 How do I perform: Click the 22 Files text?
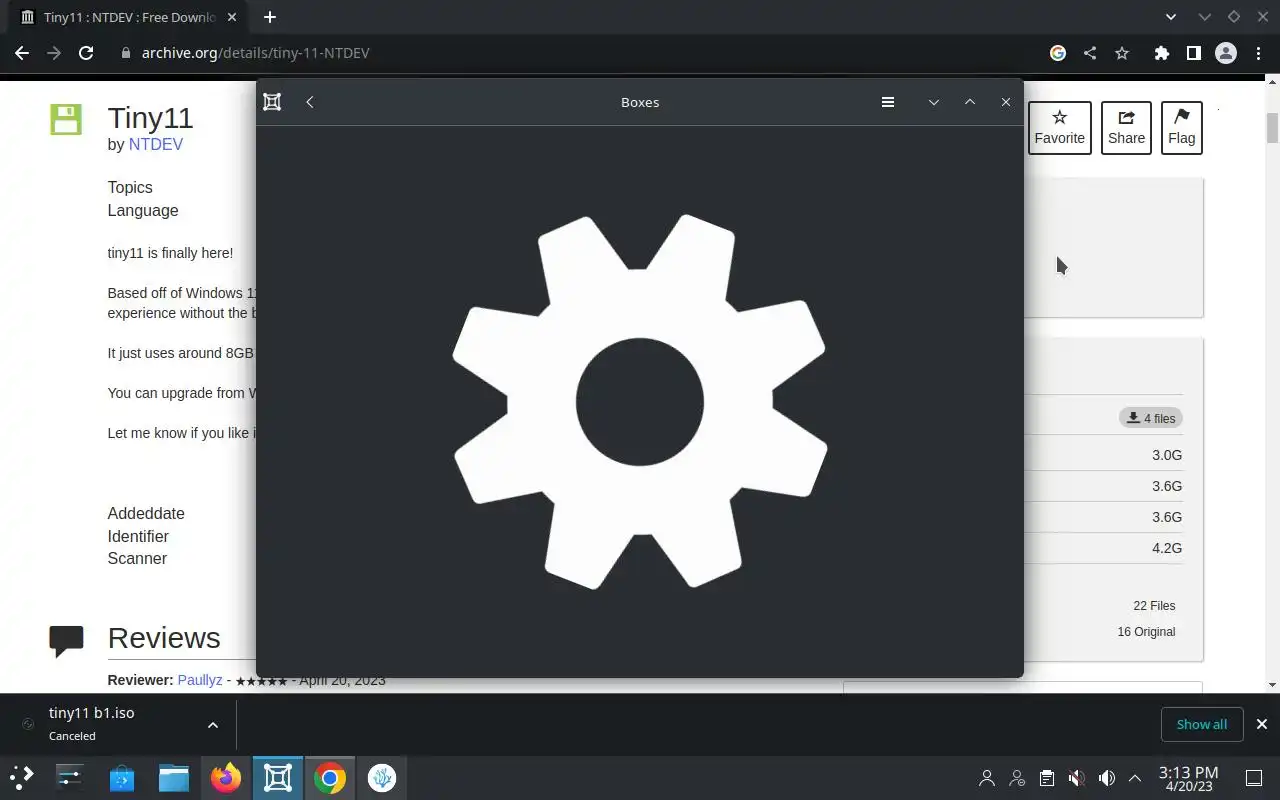point(1154,606)
